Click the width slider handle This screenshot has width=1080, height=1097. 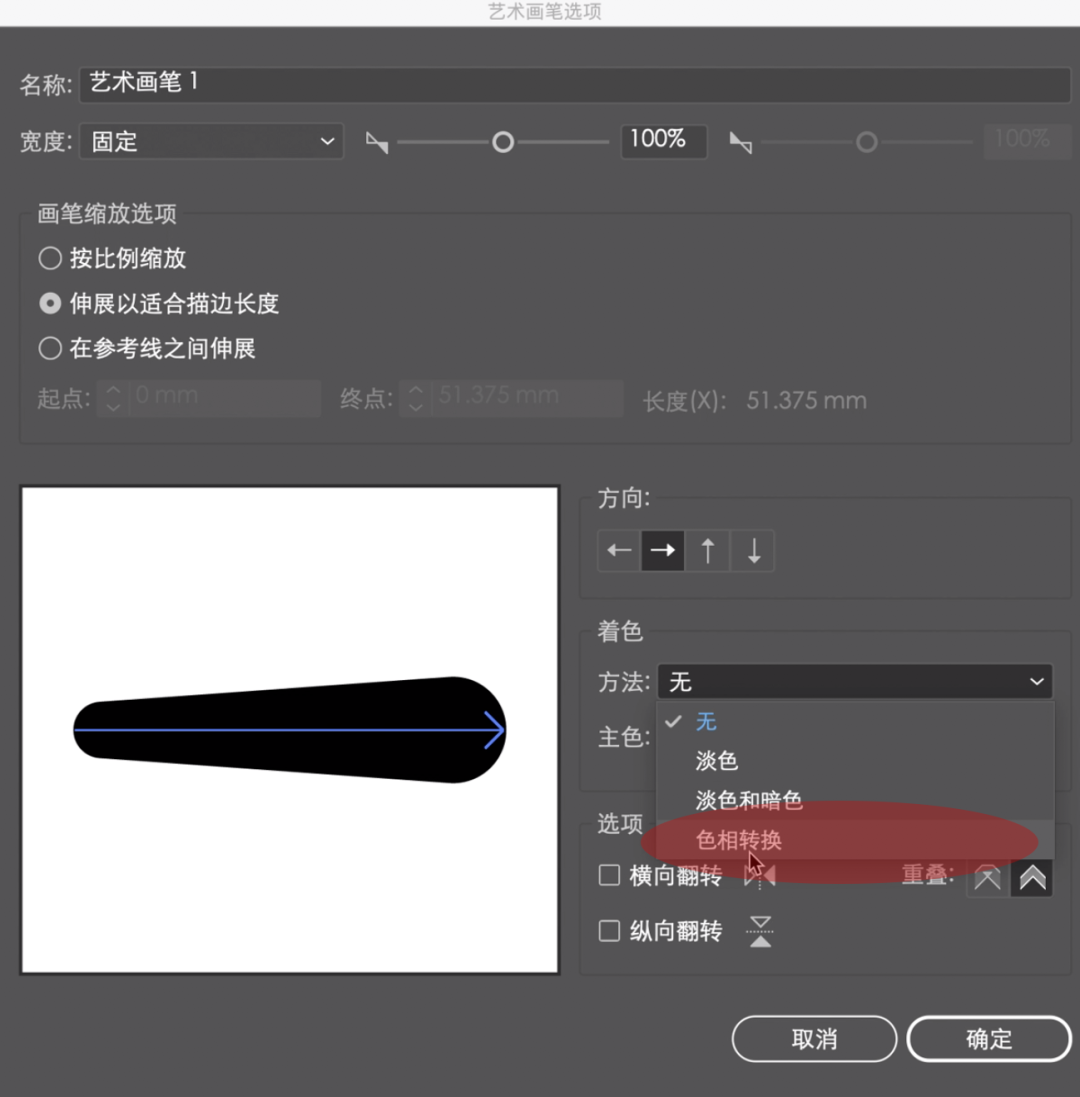503,143
